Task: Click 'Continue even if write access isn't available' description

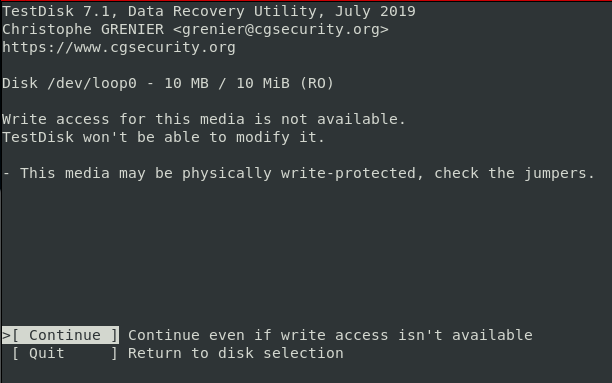Action: click(330, 335)
